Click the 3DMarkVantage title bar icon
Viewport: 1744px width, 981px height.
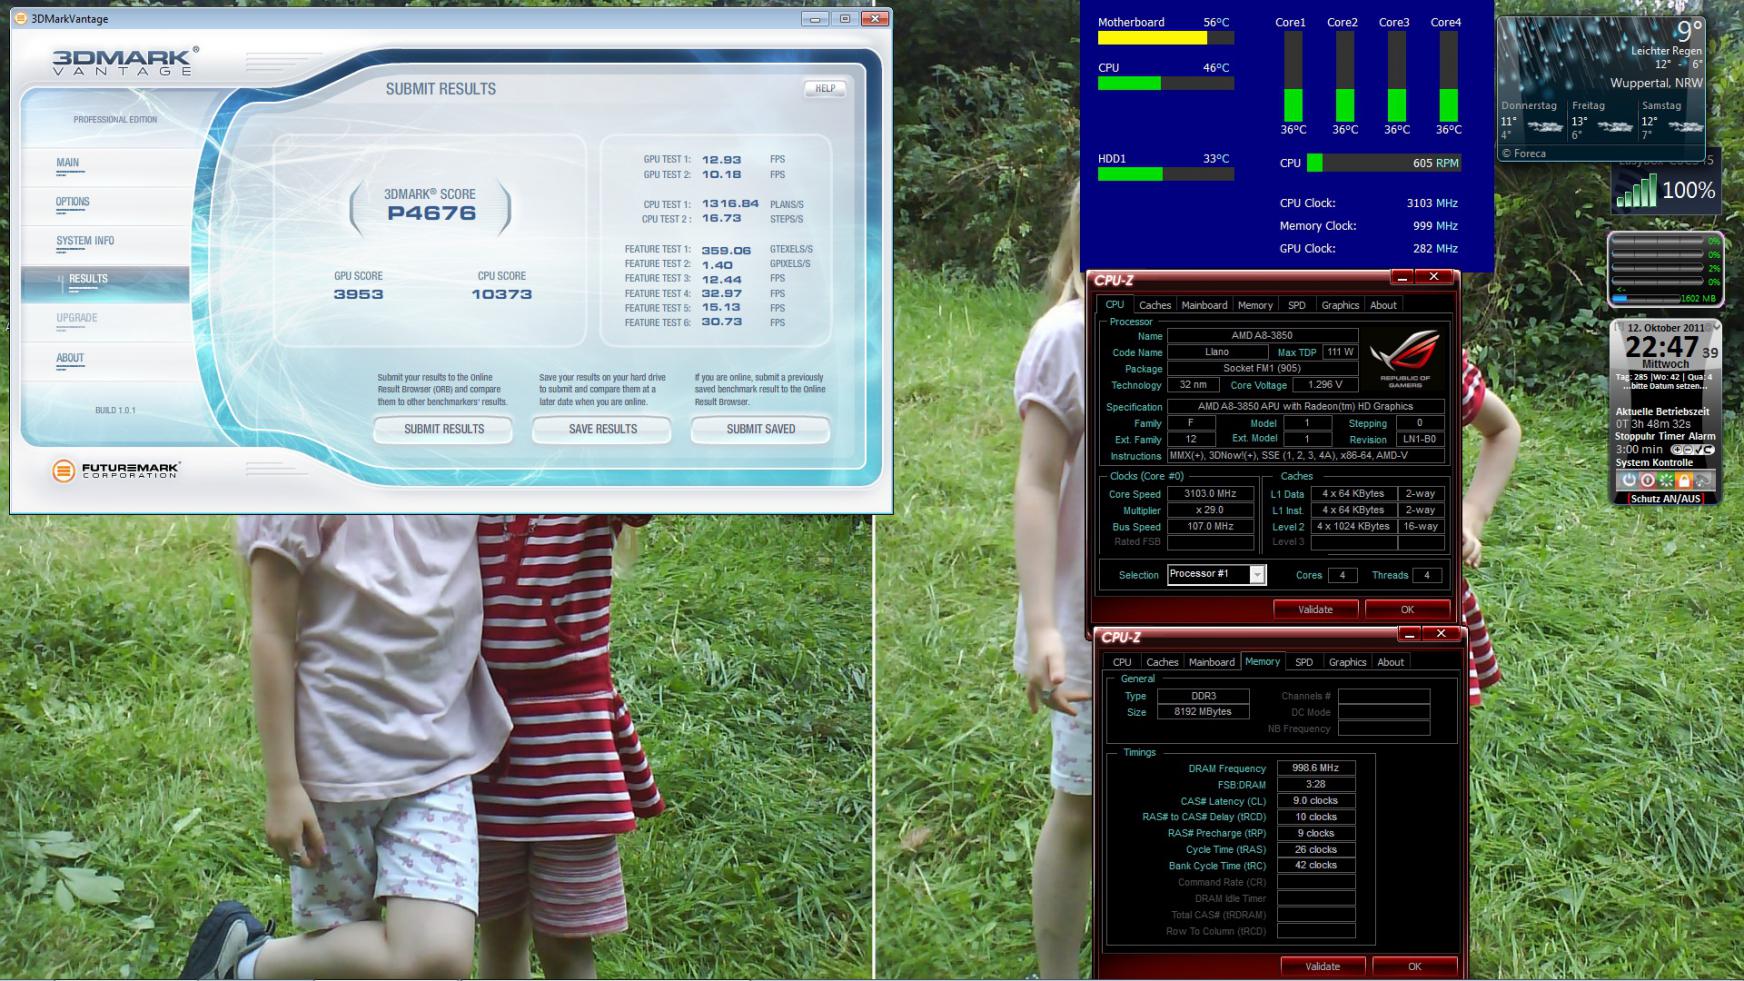click(21, 18)
